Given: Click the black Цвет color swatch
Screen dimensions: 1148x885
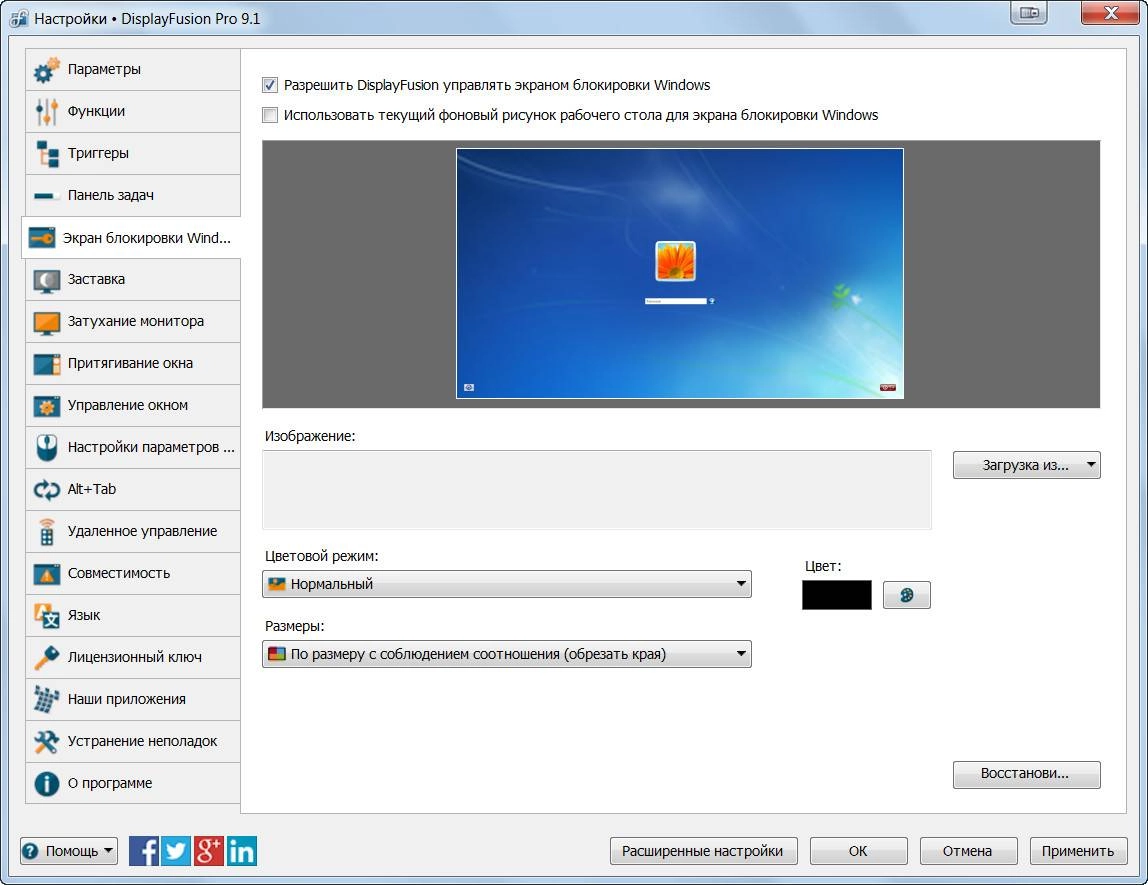Looking at the screenshot, I should tap(837, 595).
